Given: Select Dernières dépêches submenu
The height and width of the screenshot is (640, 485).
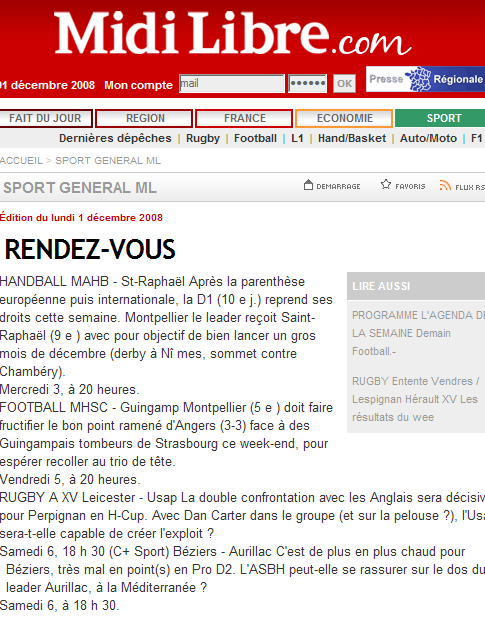Looking at the screenshot, I should 115,138.
